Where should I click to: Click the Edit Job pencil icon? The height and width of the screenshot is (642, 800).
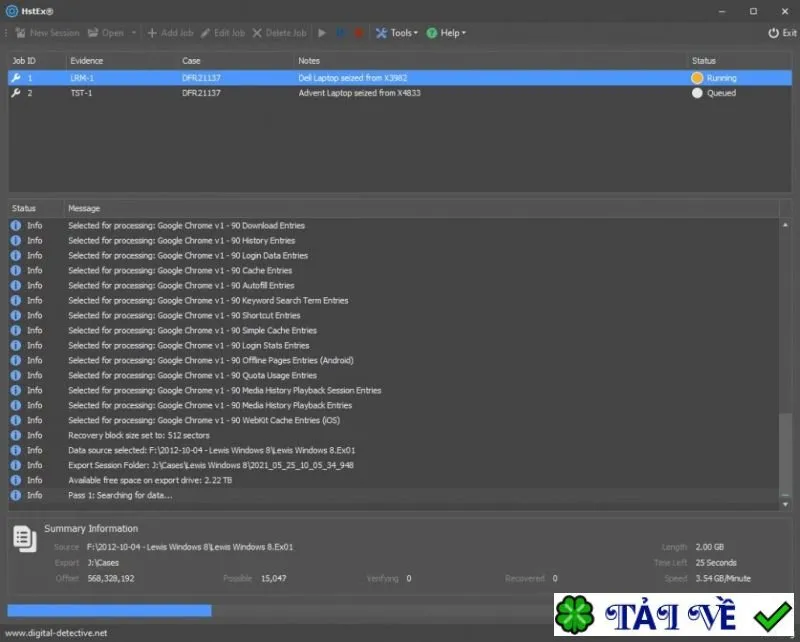(205, 33)
